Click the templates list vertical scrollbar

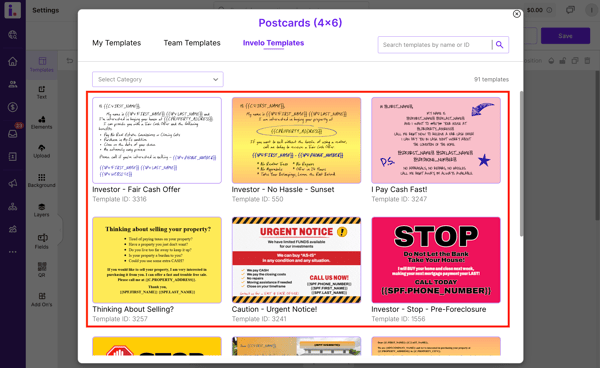(521, 164)
